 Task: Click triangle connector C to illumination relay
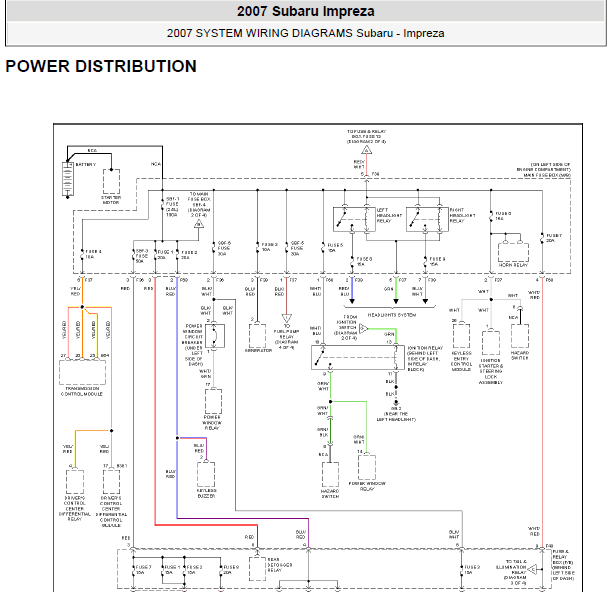[x=532, y=570]
